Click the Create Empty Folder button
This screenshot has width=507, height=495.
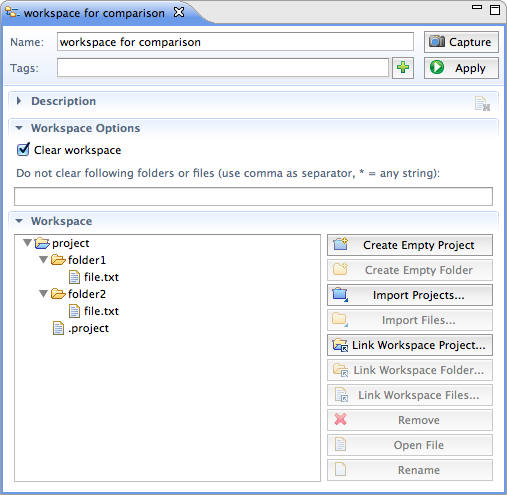click(x=410, y=270)
